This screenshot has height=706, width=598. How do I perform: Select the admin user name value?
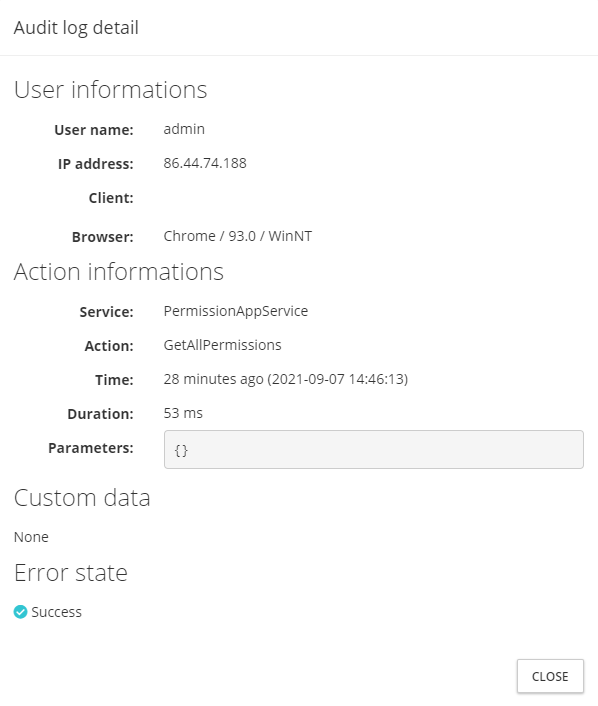tap(184, 129)
